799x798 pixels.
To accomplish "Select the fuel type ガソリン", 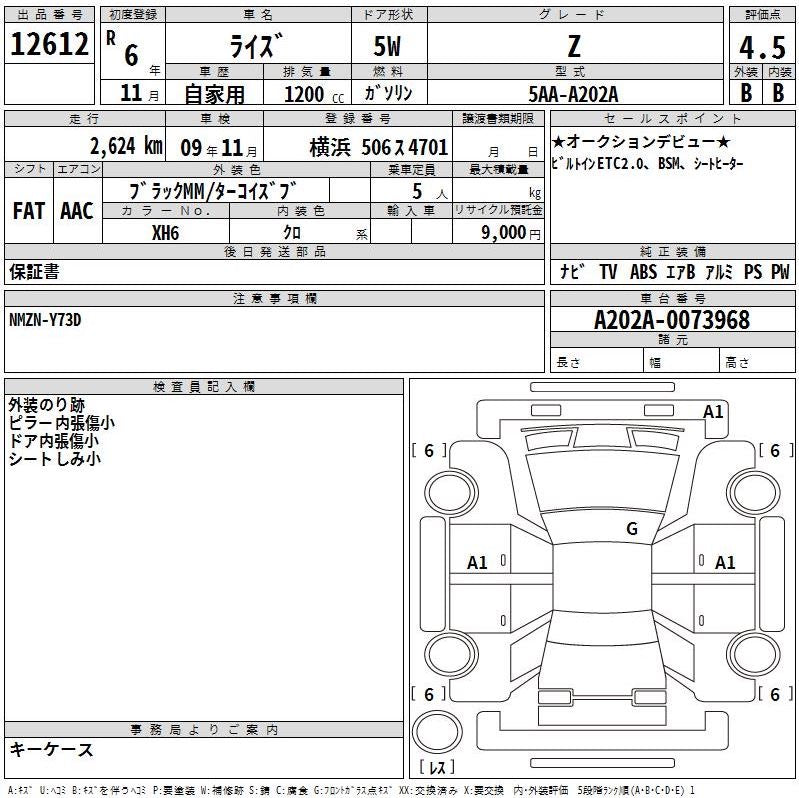I will point(388,93).
